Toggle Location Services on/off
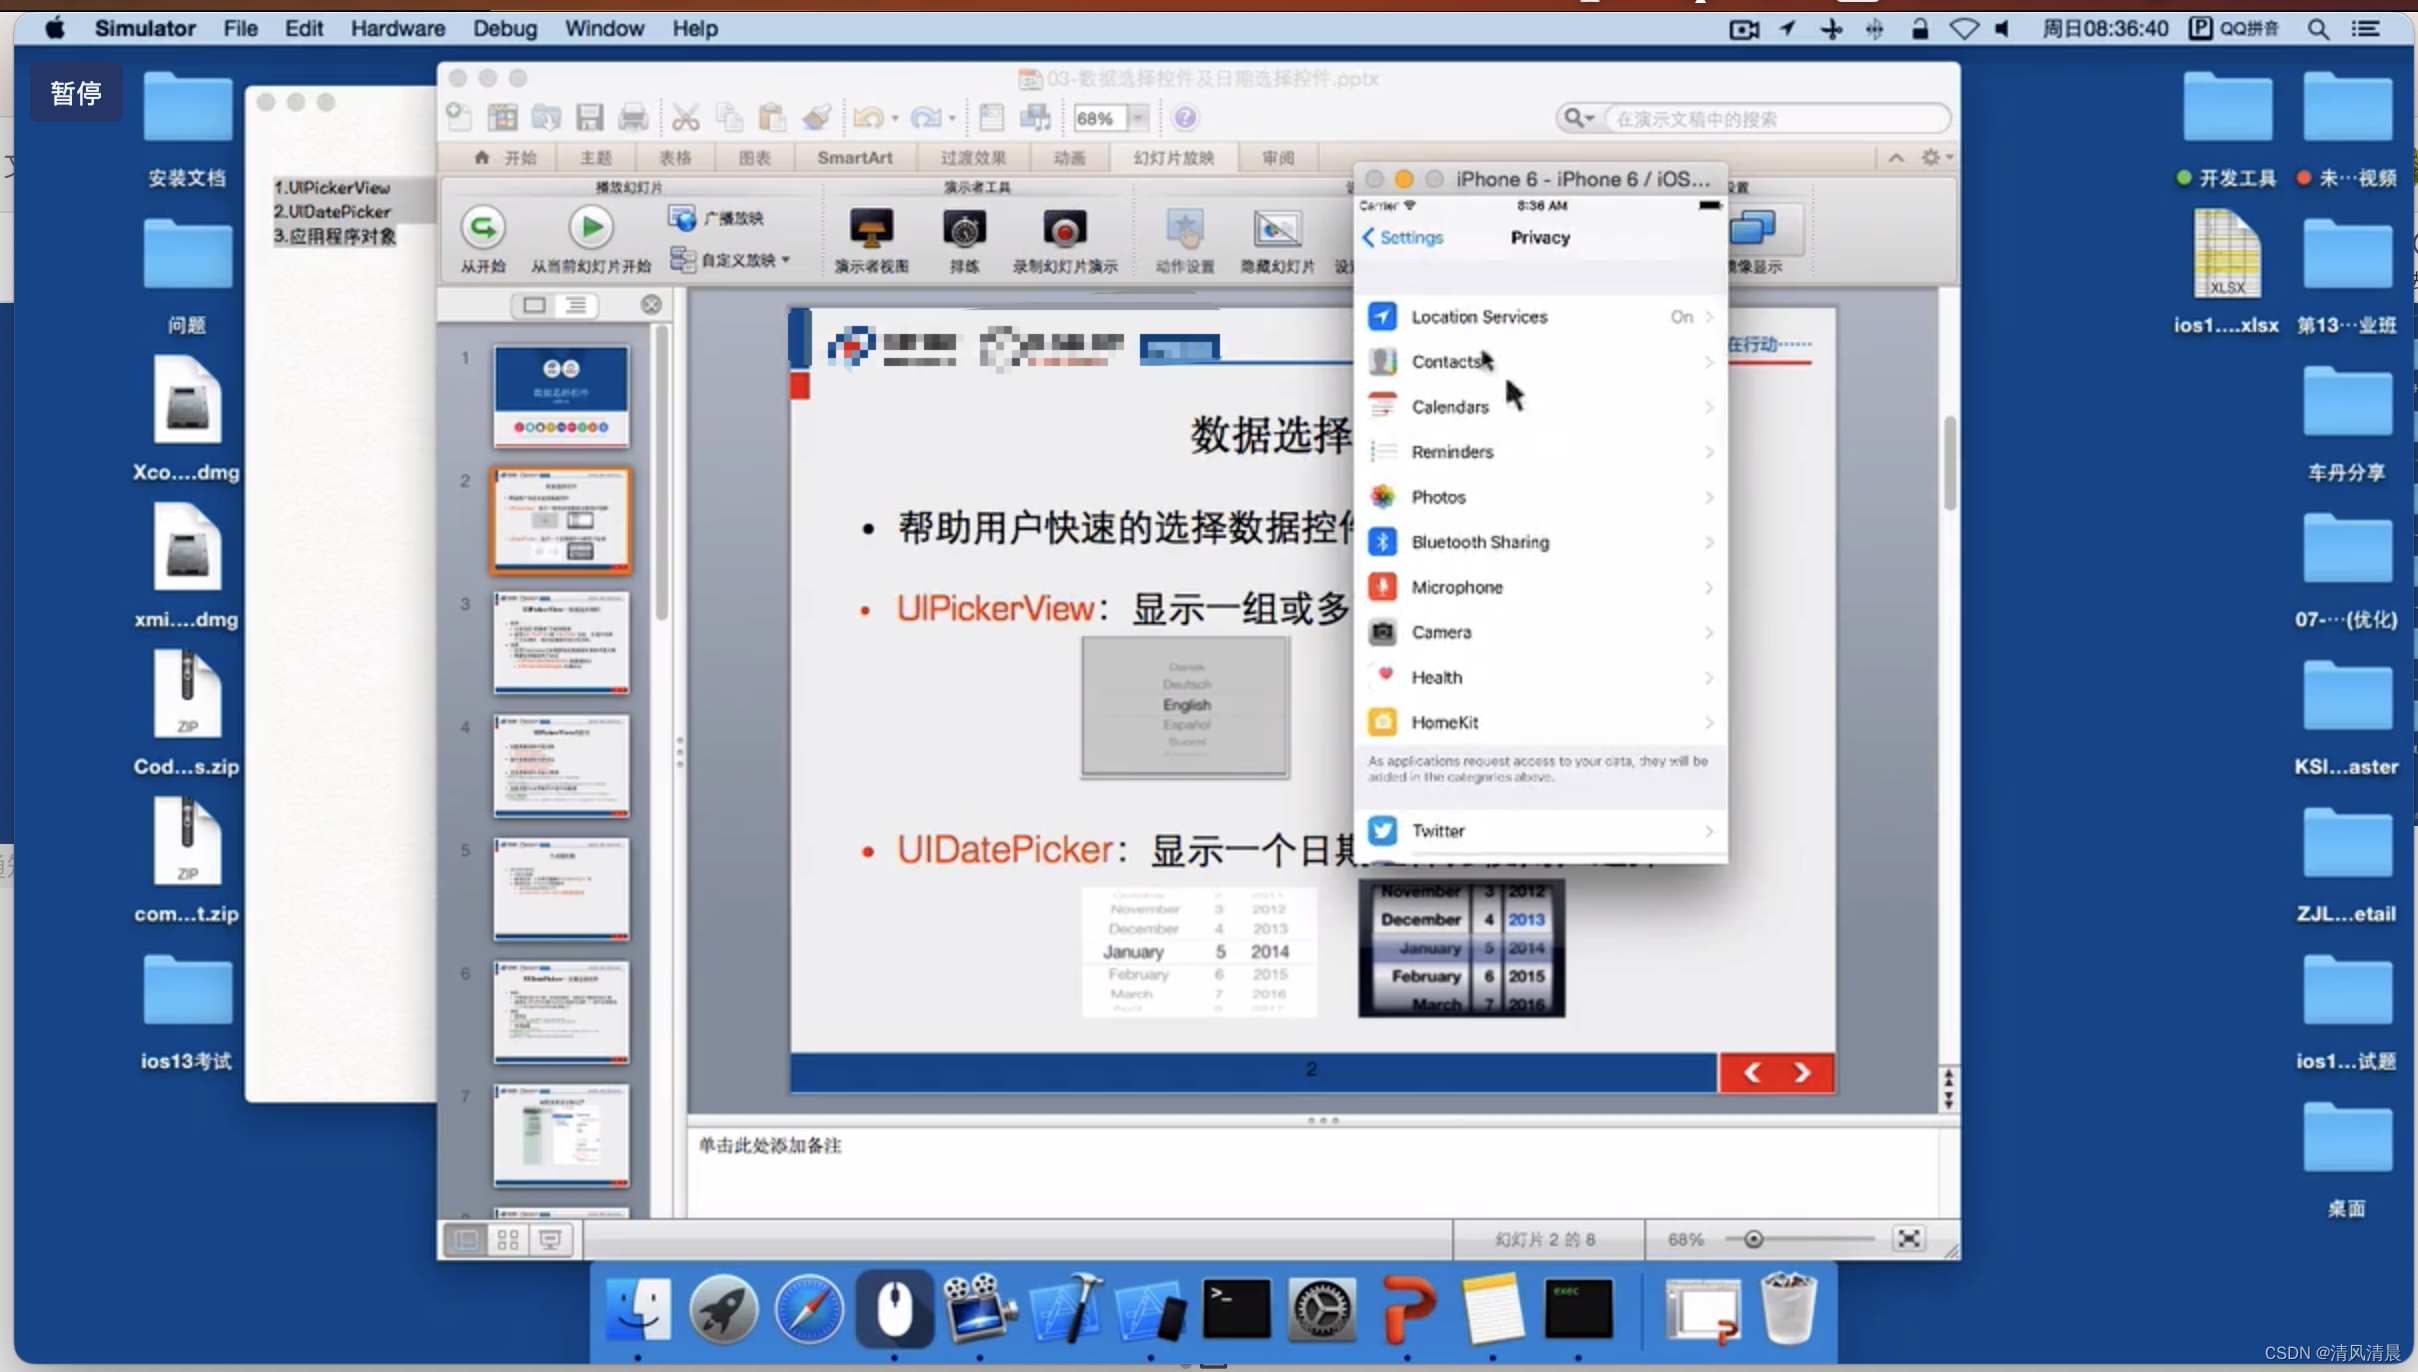2418x1372 pixels. 1539,316
